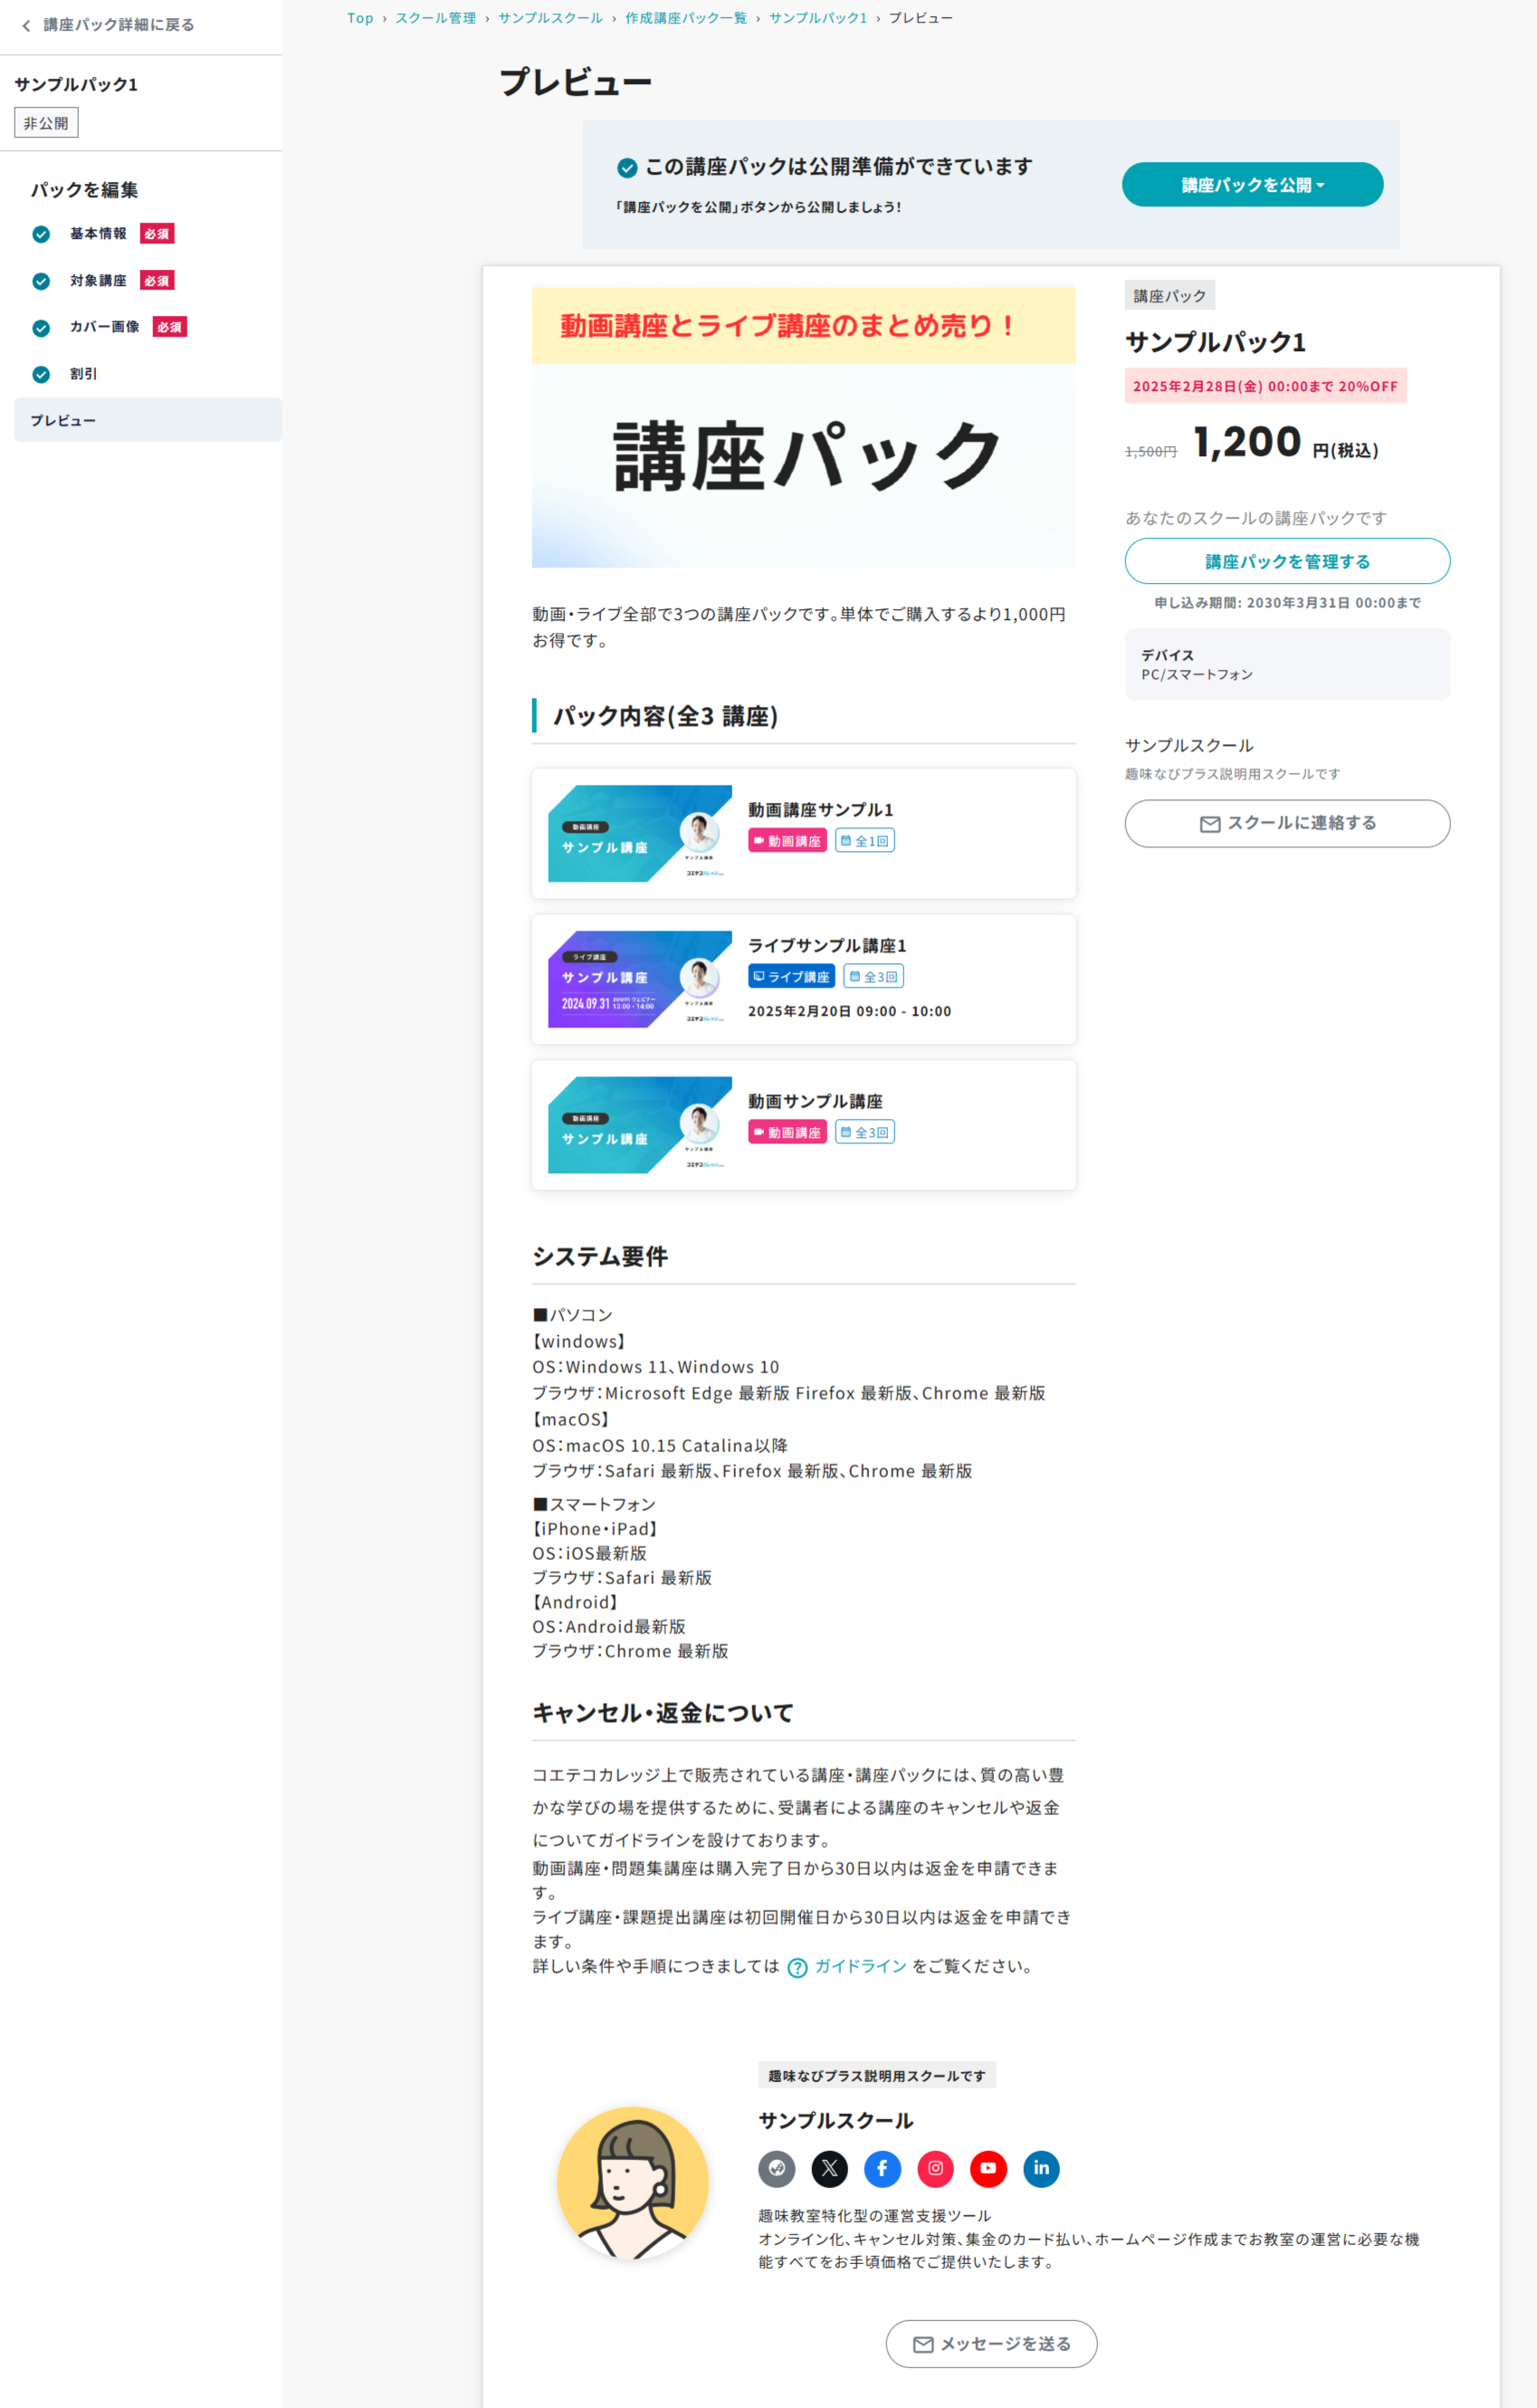Click the question mark icon beside ガイドライン
This screenshot has height=2408, width=1537.
pyautogui.click(x=797, y=1967)
